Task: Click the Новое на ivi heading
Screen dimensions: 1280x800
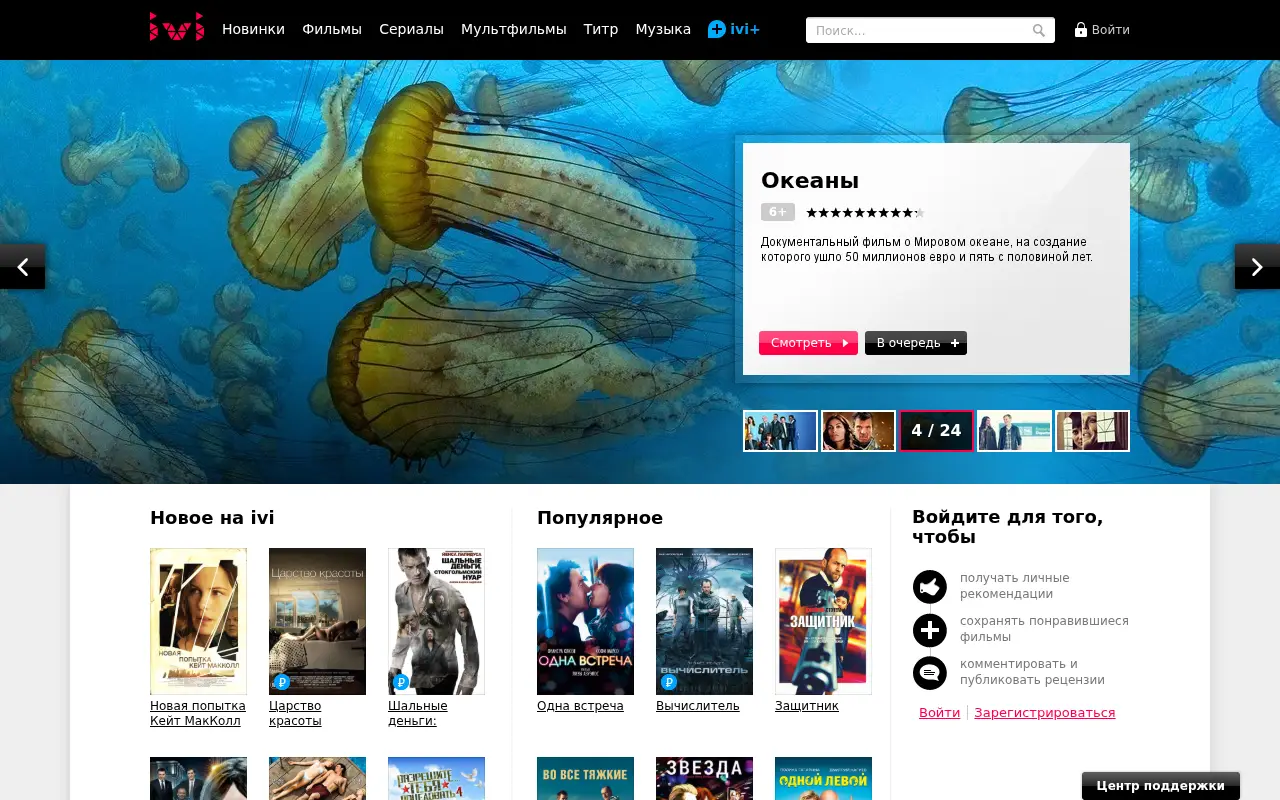Action: [212, 518]
